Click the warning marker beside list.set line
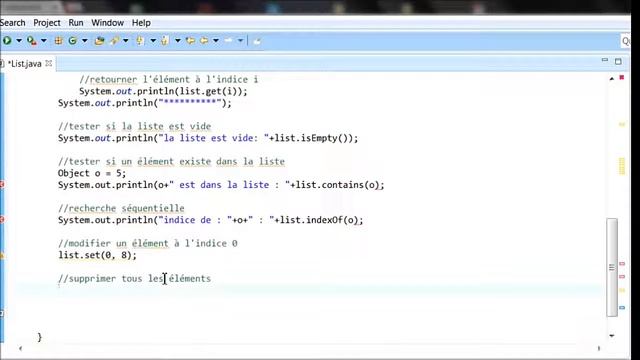The image size is (640, 360). coord(2,256)
